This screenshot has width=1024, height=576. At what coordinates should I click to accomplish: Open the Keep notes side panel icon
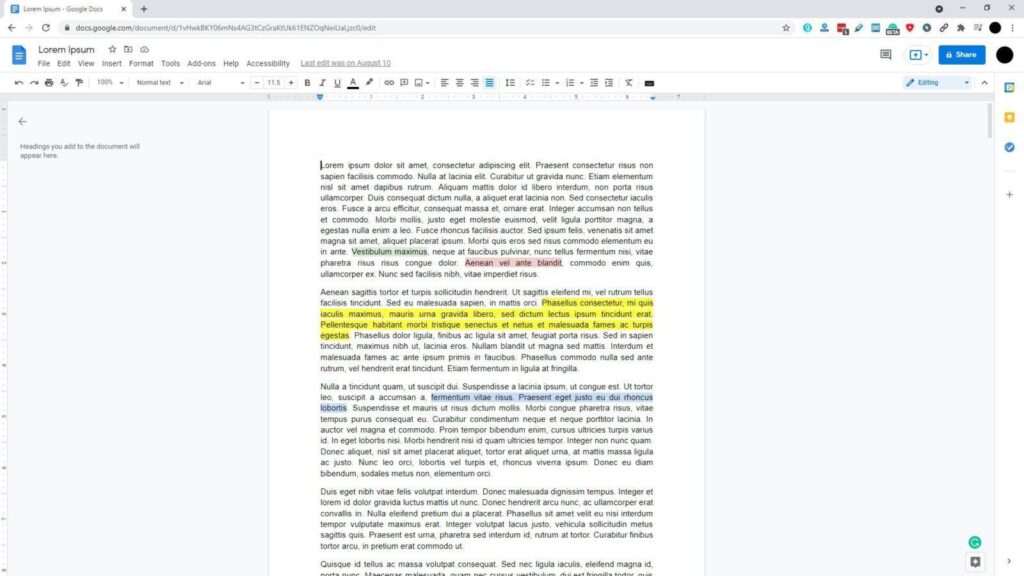(1009, 118)
